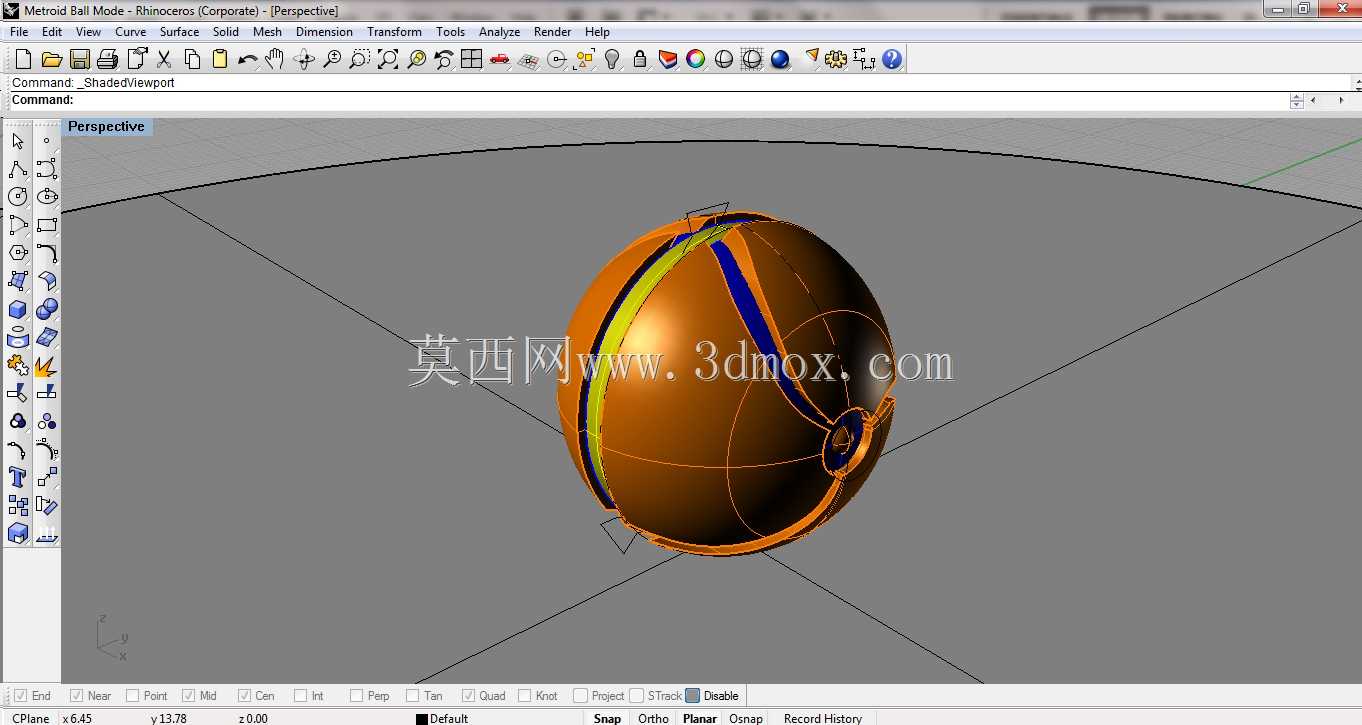Paste using the clipboard icon
This screenshot has height=725, width=1362.
(220, 59)
